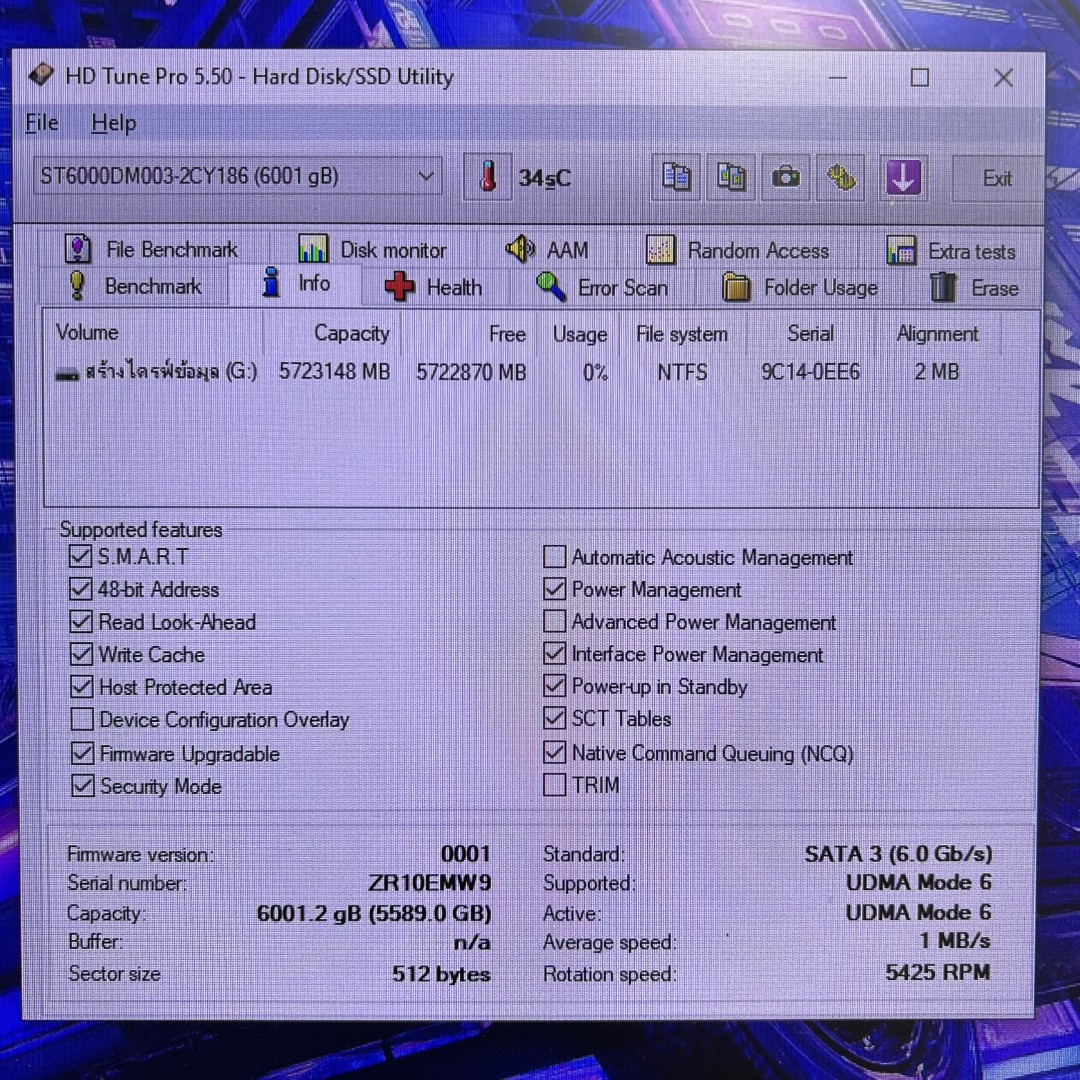Open the File menu

click(x=41, y=123)
